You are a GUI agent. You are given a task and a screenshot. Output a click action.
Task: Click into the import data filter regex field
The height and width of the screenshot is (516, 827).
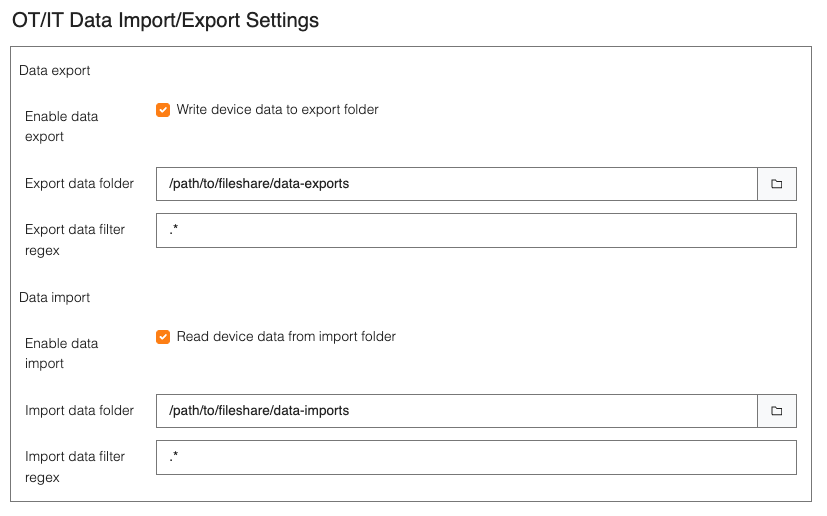pyautogui.click(x=476, y=457)
